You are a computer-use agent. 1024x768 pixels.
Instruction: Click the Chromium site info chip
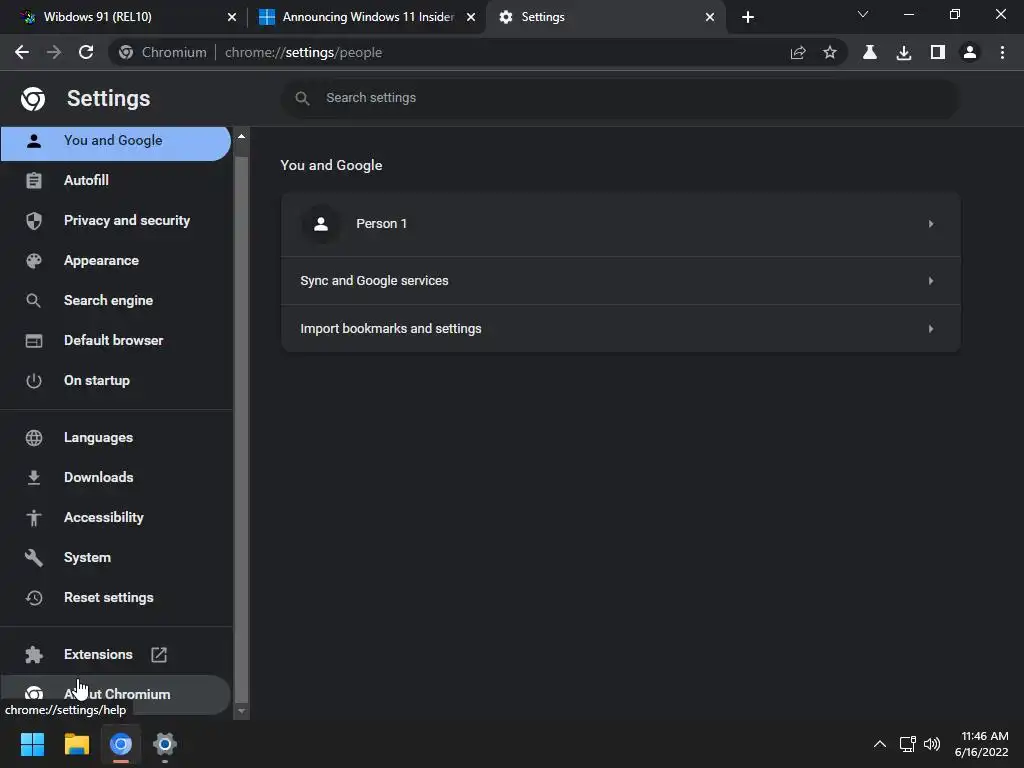163,52
